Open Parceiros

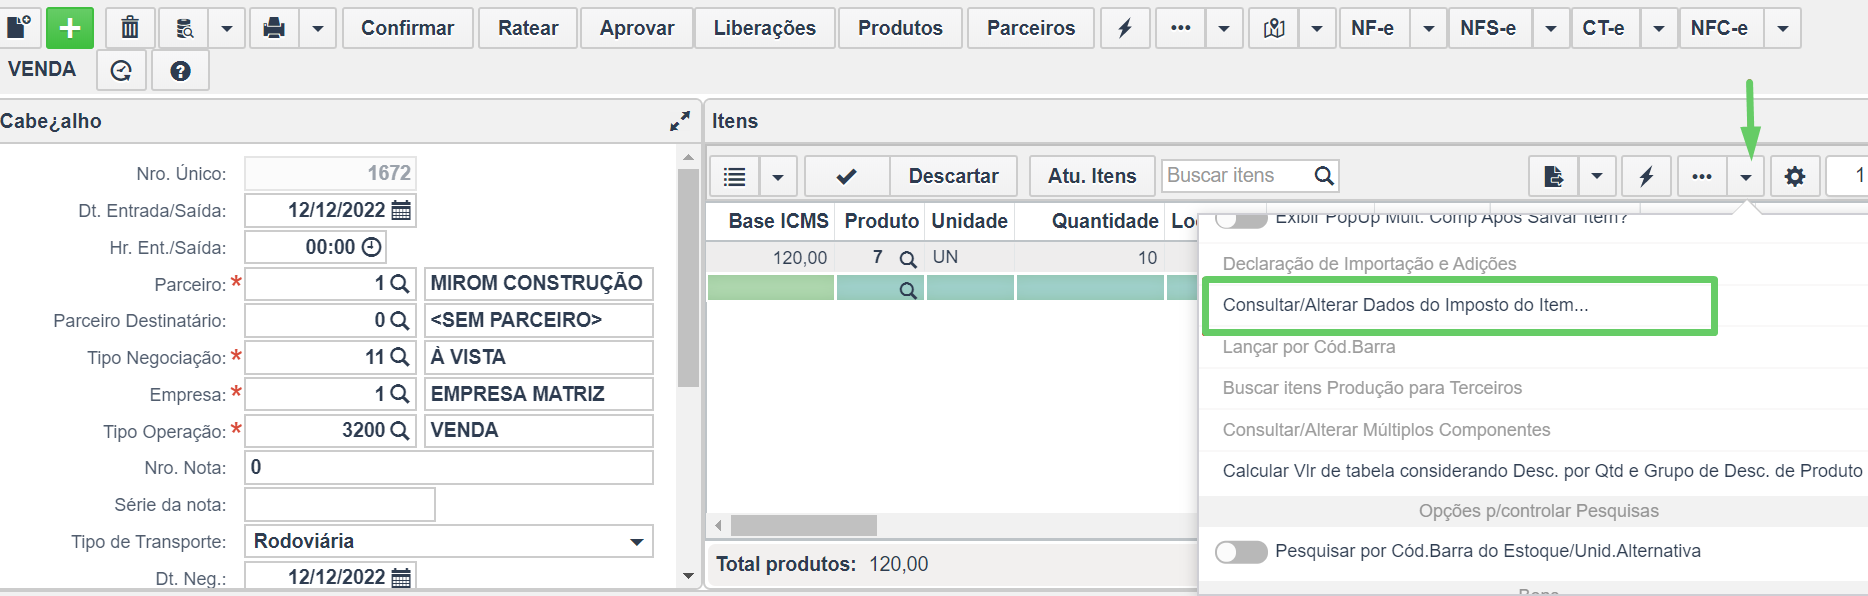point(1031,28)
